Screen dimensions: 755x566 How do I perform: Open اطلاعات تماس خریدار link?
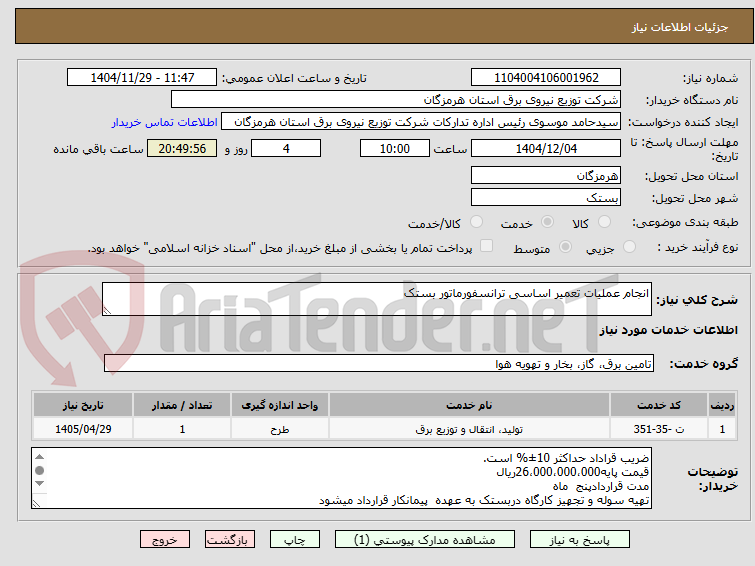(165, 122)
